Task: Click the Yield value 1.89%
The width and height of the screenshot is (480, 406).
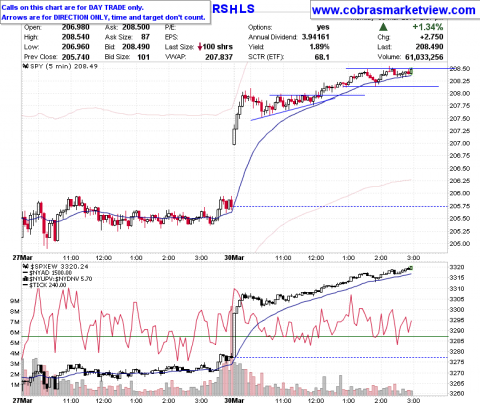Action: pyautogui.click(x=319, y=47)
